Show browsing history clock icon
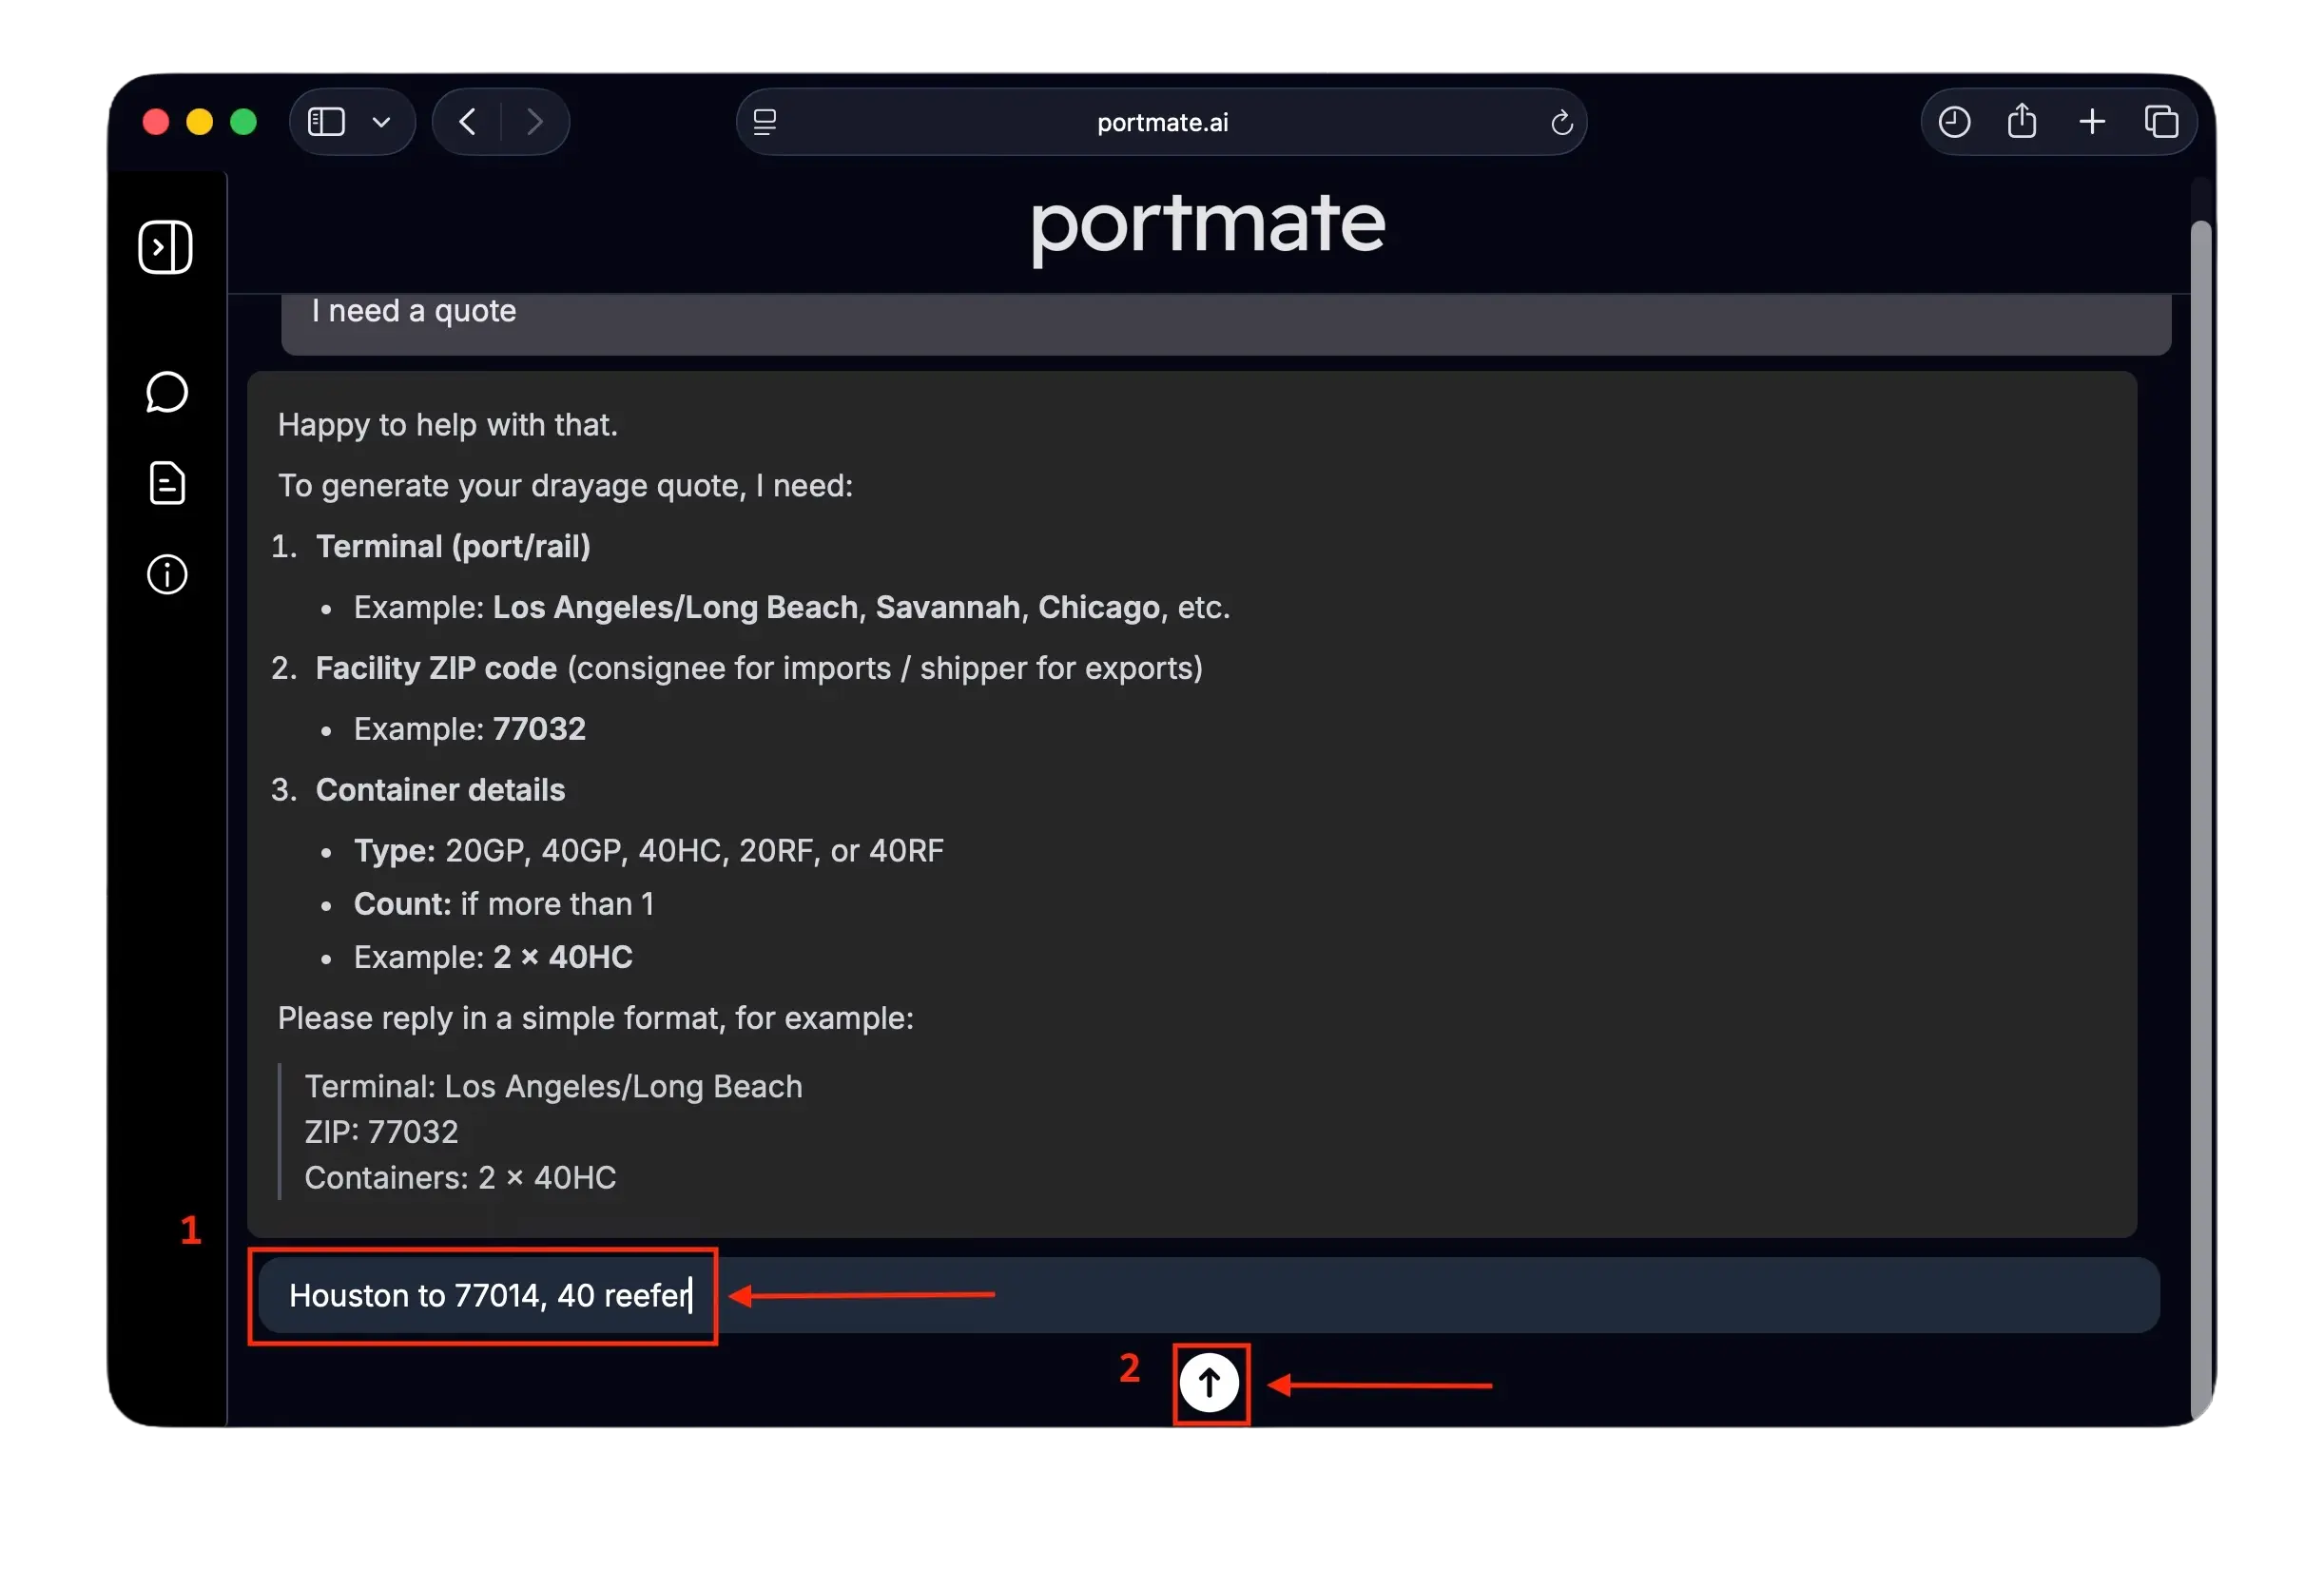 [x=1954, y=122]
